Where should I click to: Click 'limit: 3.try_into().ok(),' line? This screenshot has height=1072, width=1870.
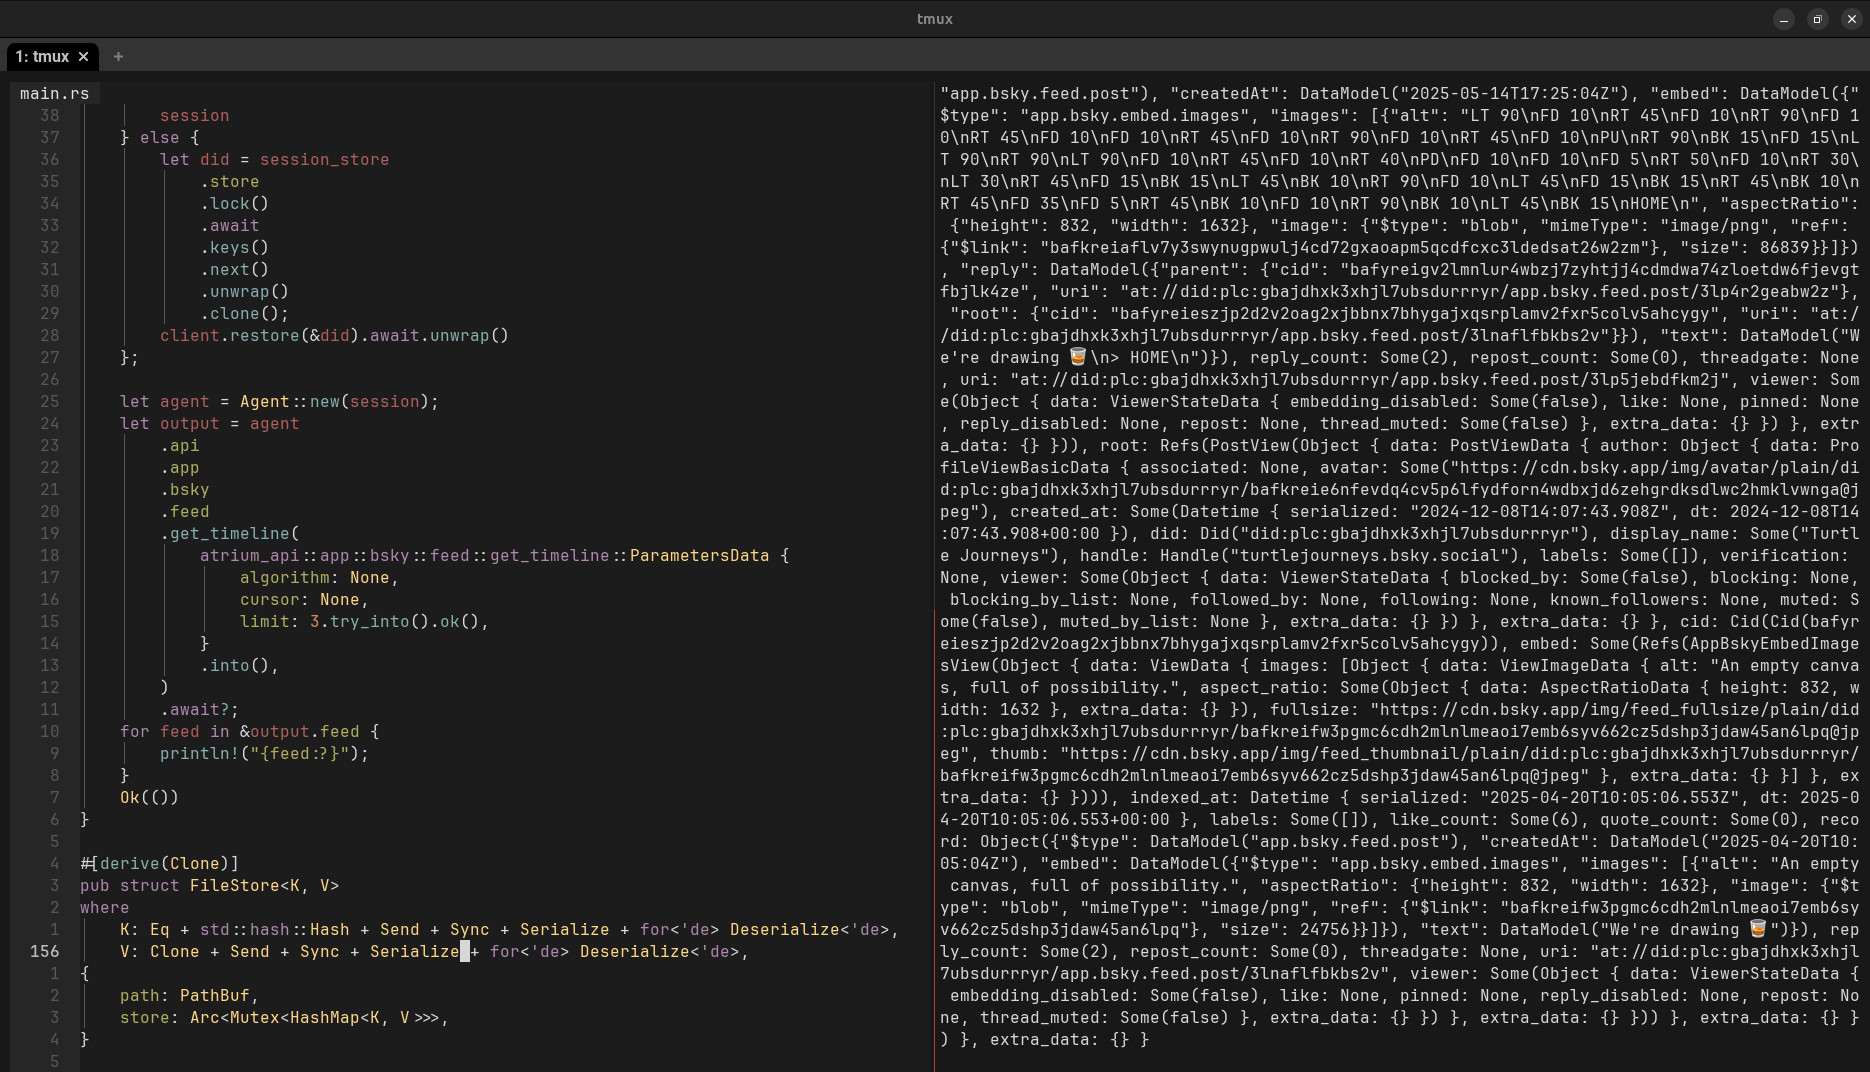tap(364, 621)
